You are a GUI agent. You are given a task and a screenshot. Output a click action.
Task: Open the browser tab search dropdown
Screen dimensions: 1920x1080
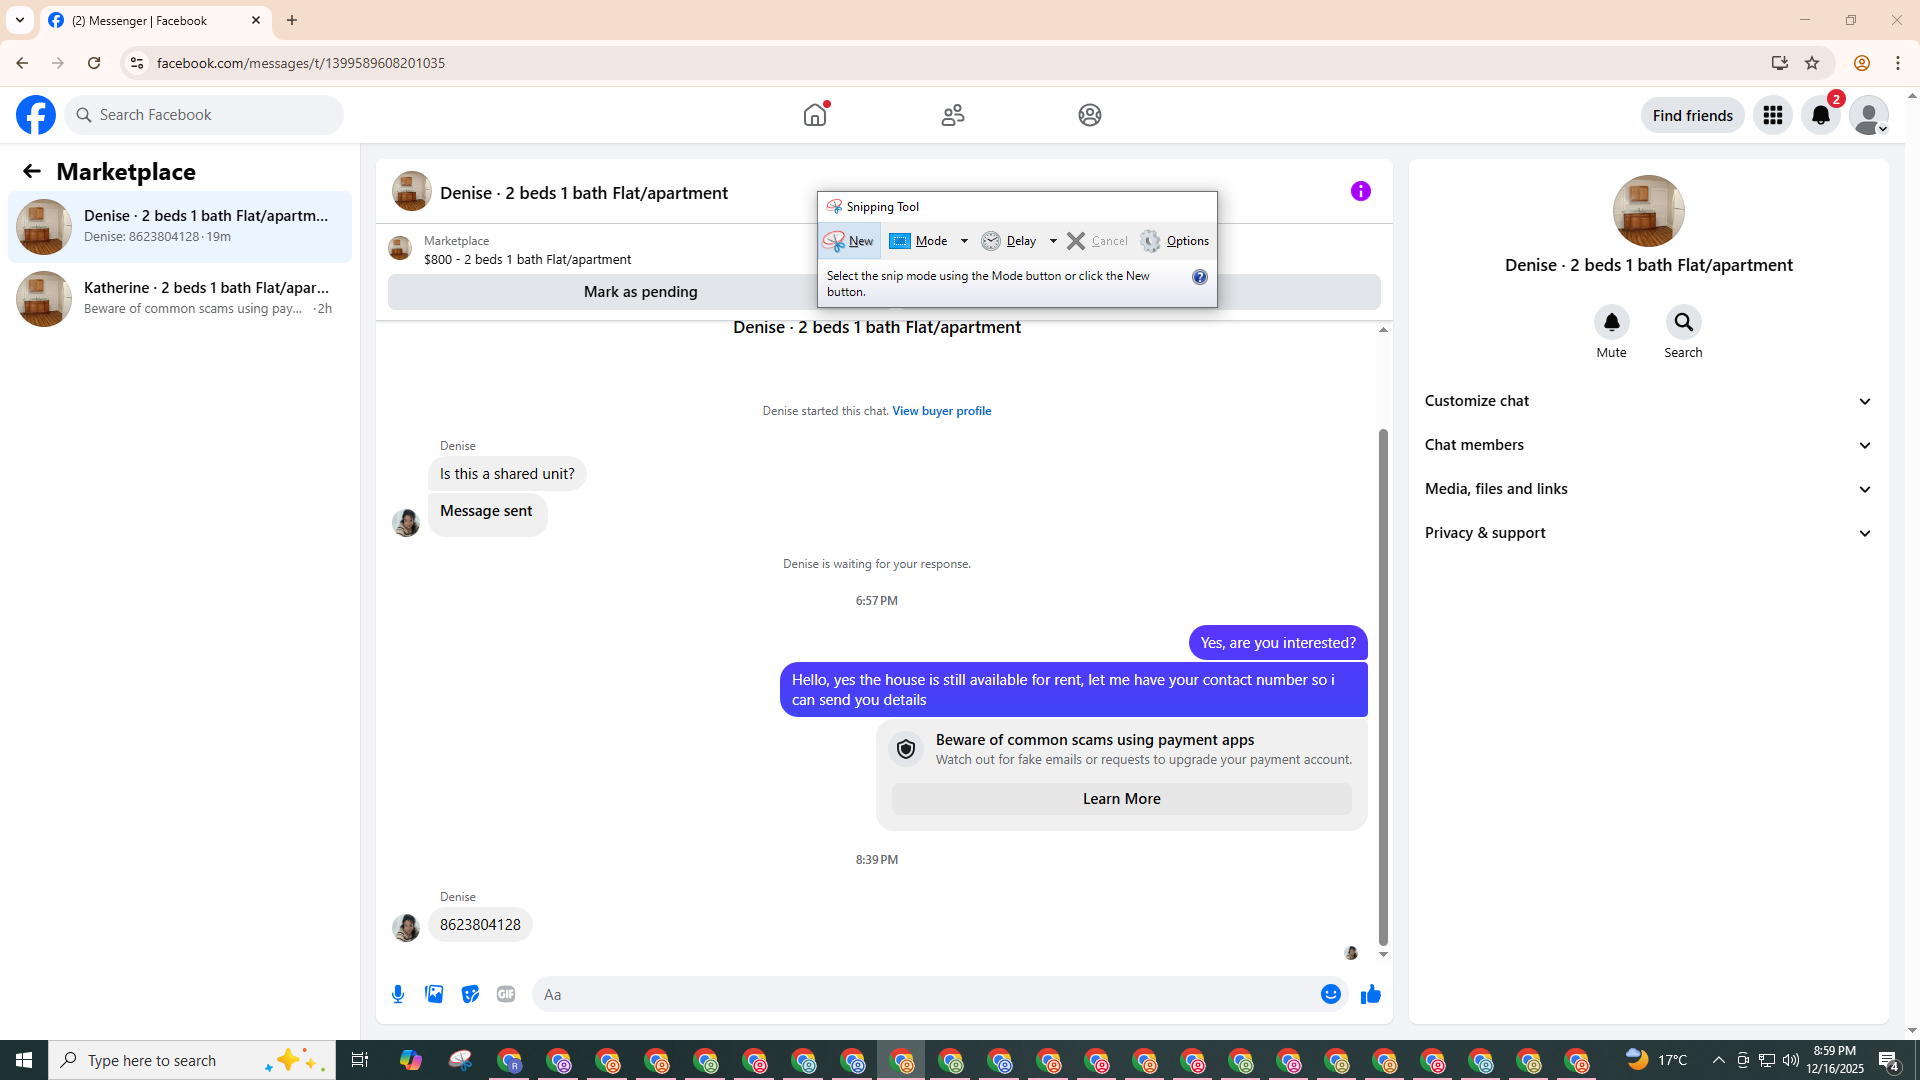20,20
